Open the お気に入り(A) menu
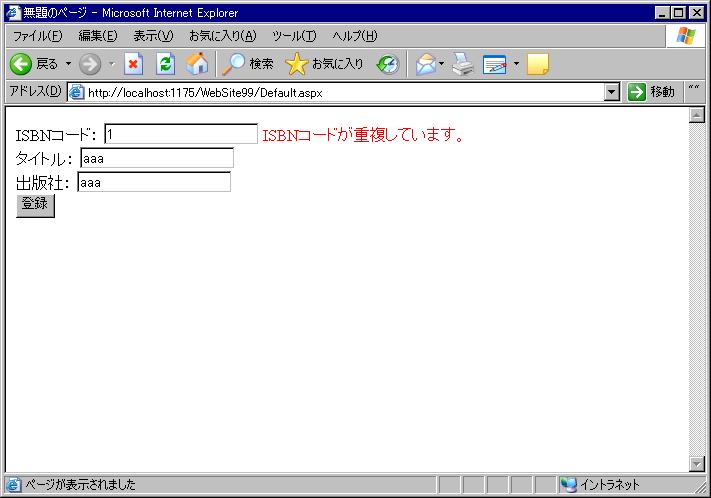711x498 pixels. 223,36
